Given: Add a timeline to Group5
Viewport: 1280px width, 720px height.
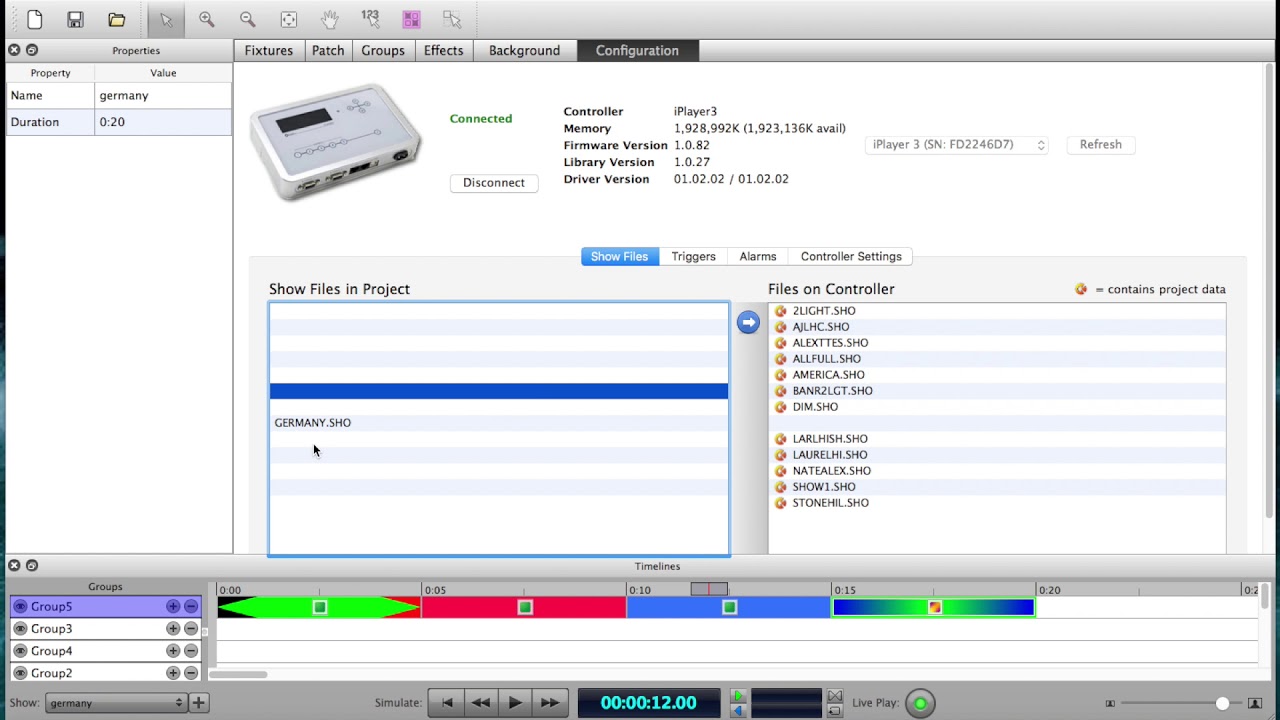Looking at the screenshot, I should pos(173,607).
